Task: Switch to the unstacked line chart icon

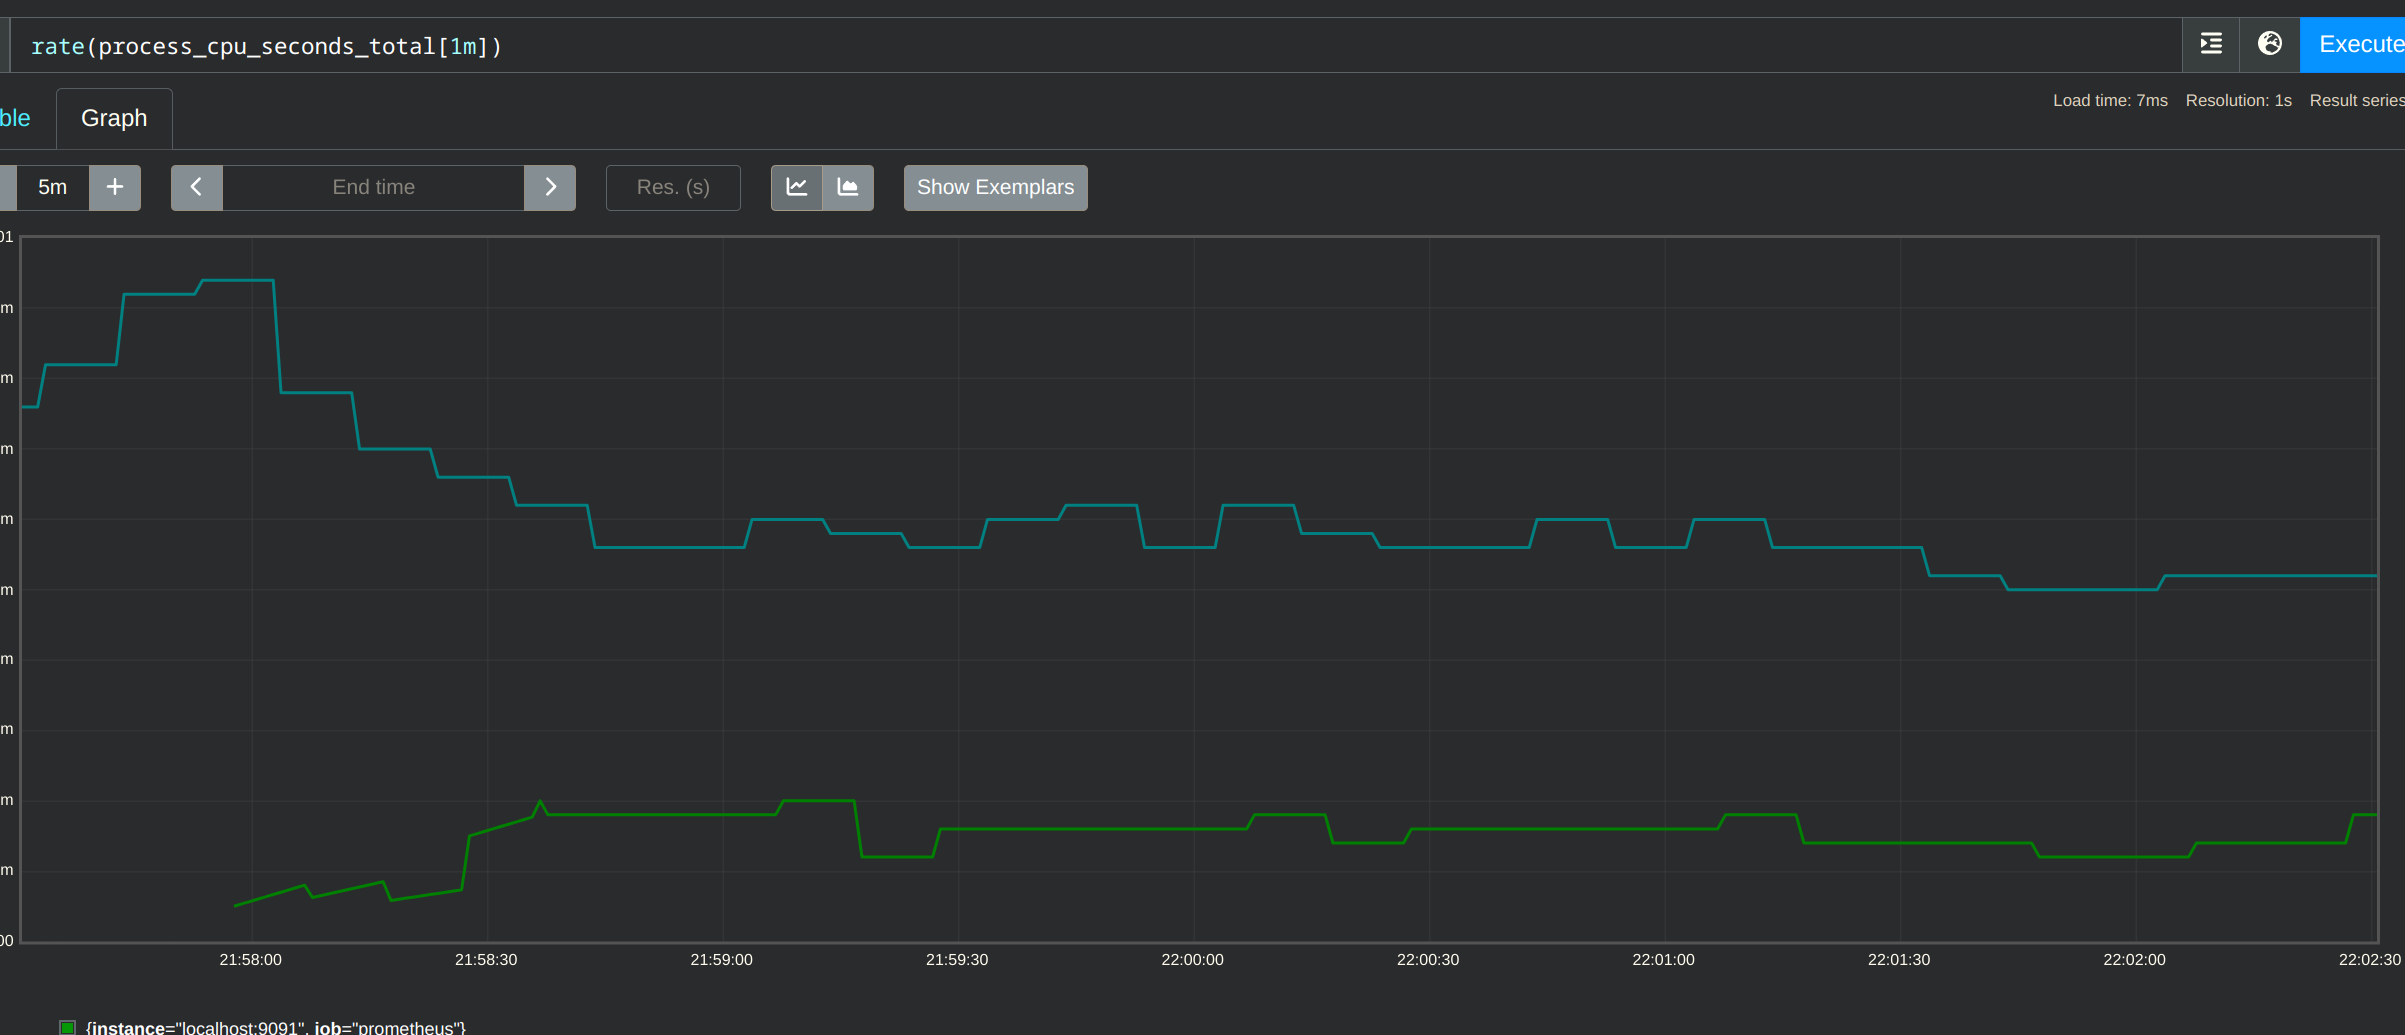Action: click(x=796, y=187)
